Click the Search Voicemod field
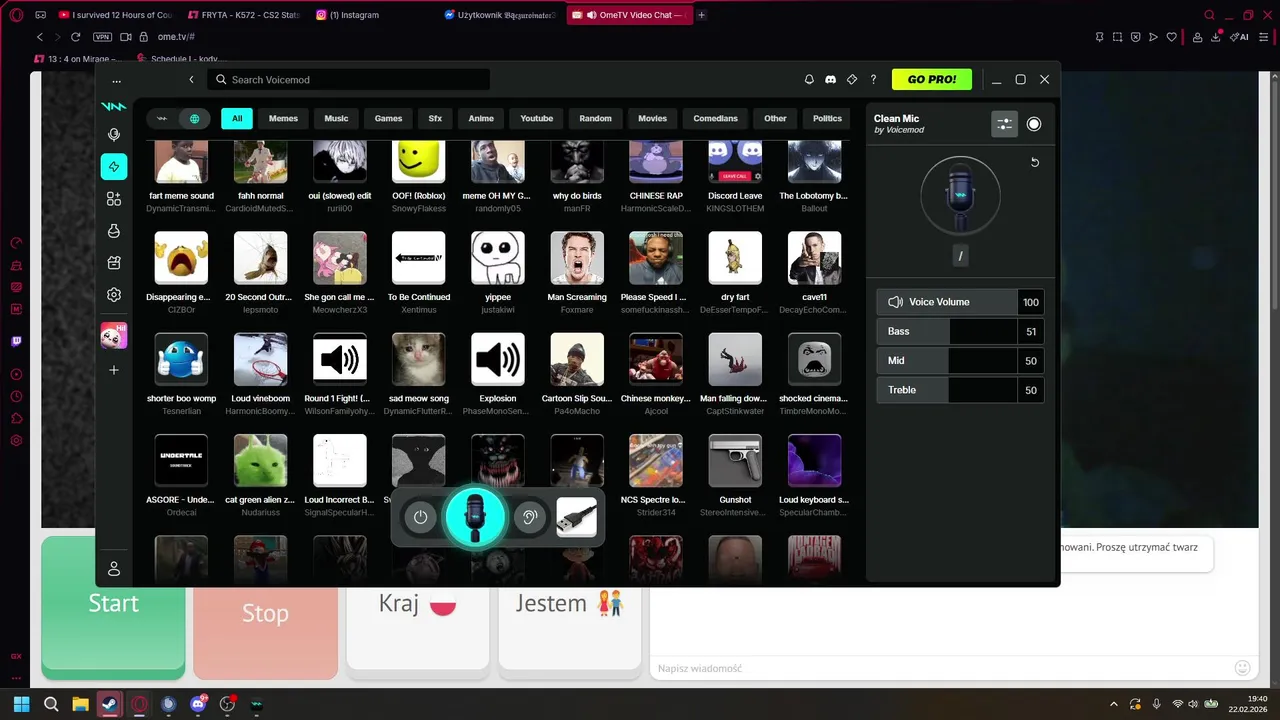 click(x=350, y=80)
